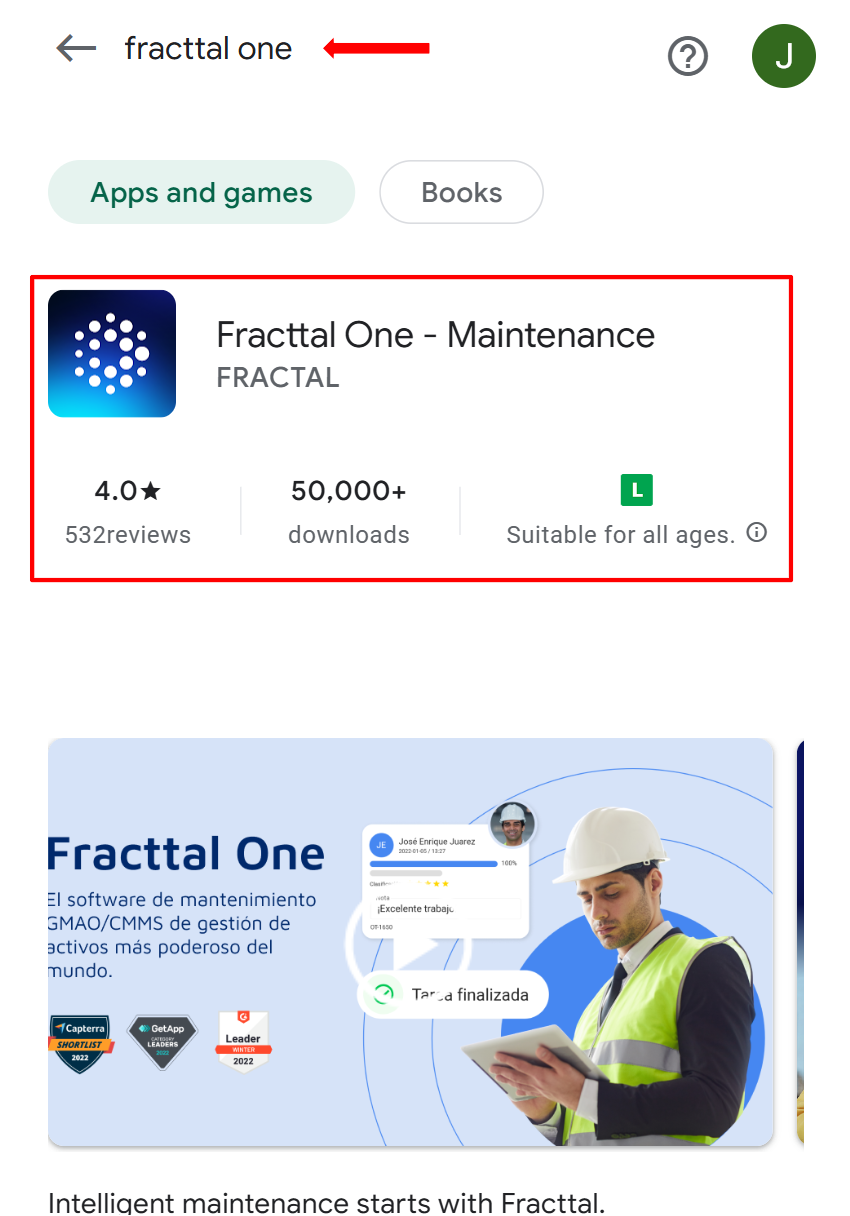Click the green L content rating badge
This screenshot has height=1216, width=850.
pyautogui.click(x=636, y=490)
